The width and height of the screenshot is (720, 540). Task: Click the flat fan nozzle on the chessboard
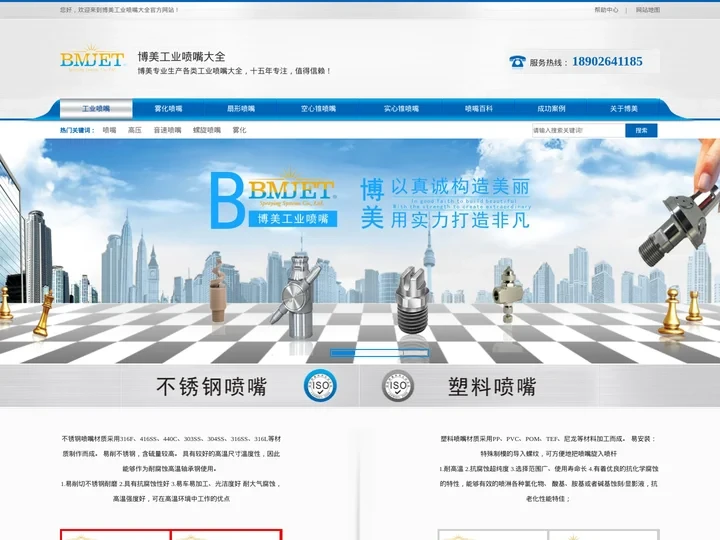(x=411, y=301)
